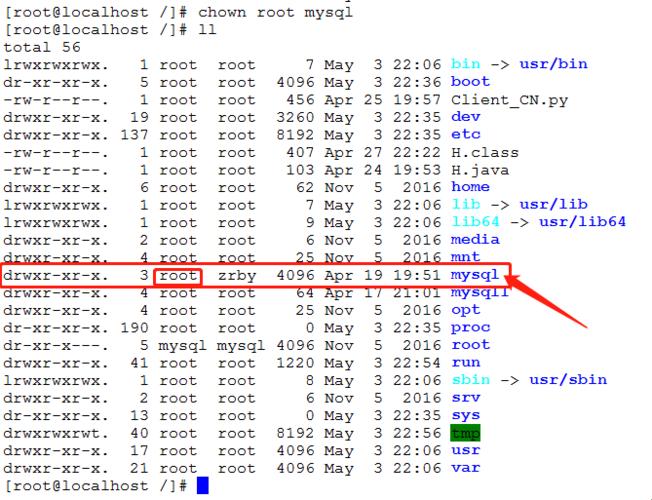Click the blue terminal cursor block
The height and width of the screenshot is (500, 652).
(203, 485)
